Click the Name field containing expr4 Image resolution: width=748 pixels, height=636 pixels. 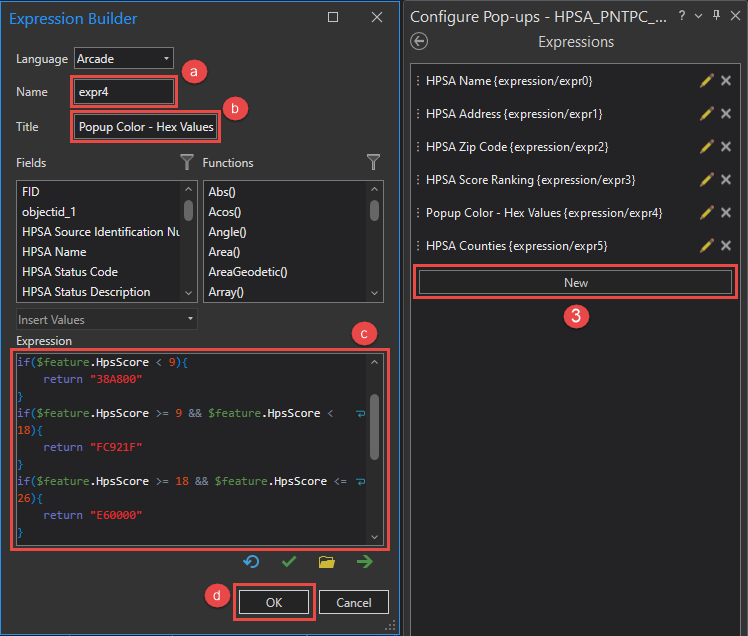point(124,92)
